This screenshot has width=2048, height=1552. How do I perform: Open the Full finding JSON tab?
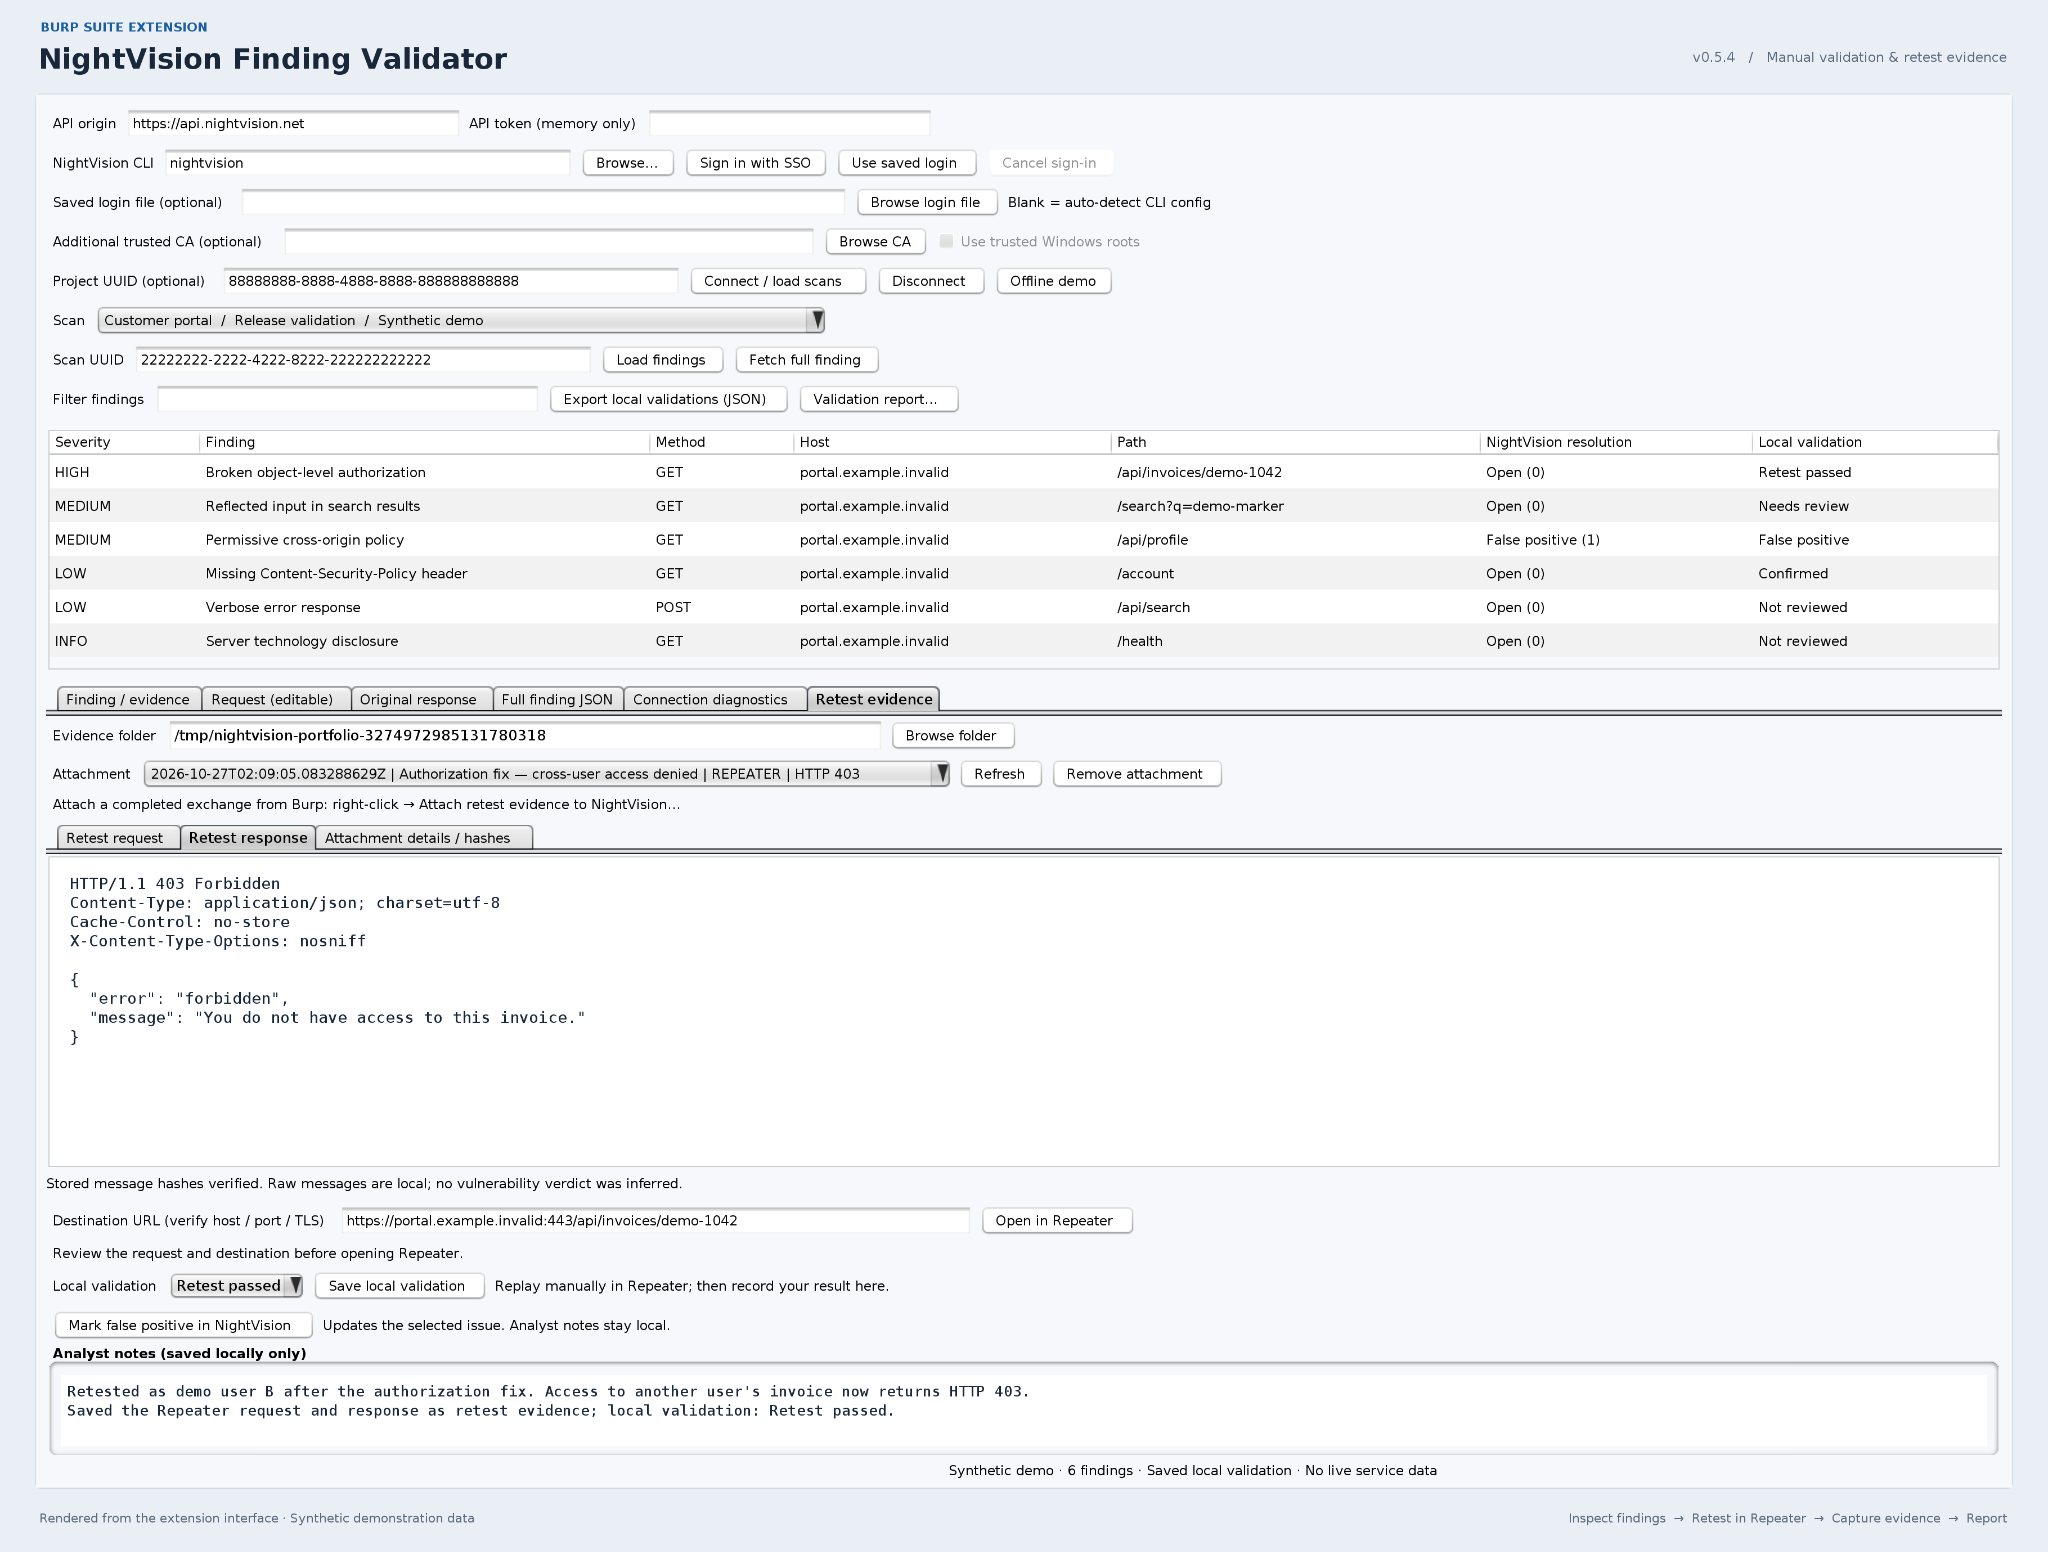[558, 699]
